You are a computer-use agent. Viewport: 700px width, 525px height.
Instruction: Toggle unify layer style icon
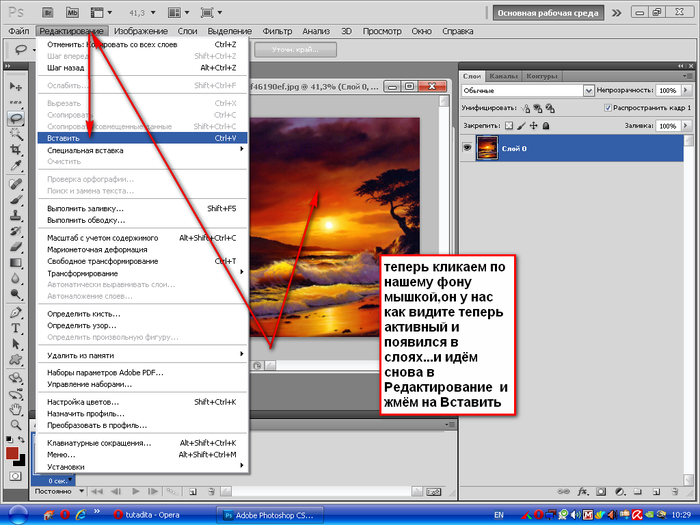[550, 108]
